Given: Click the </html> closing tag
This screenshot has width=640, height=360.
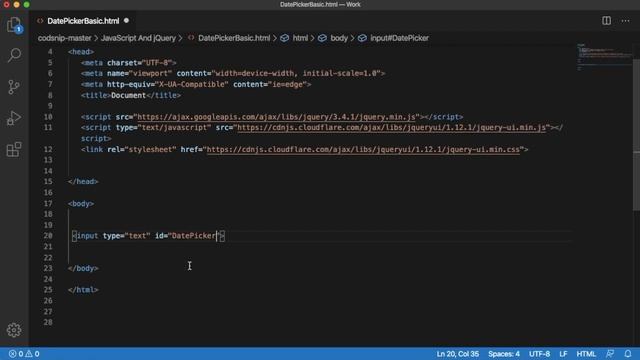Looking at the screenshot, I should point(83,290).
